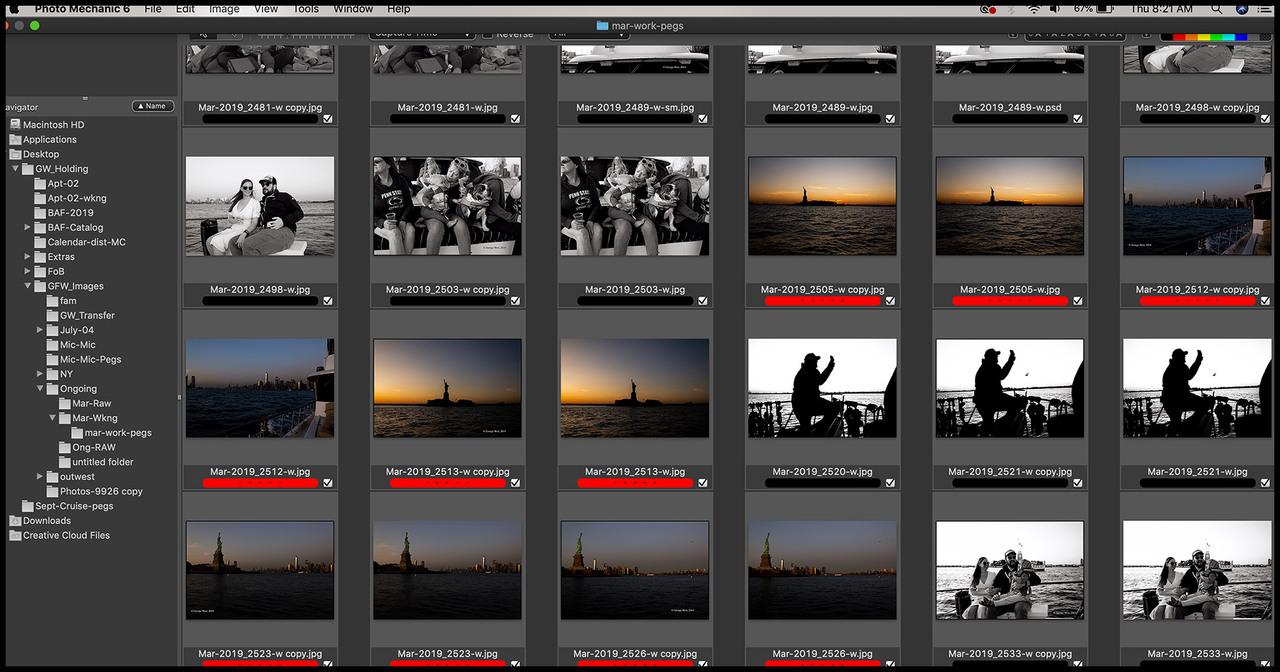This screenshot has width=1280, height=672.
Task: Open macOS Spotlight search icon
Action: point(1217,9)
